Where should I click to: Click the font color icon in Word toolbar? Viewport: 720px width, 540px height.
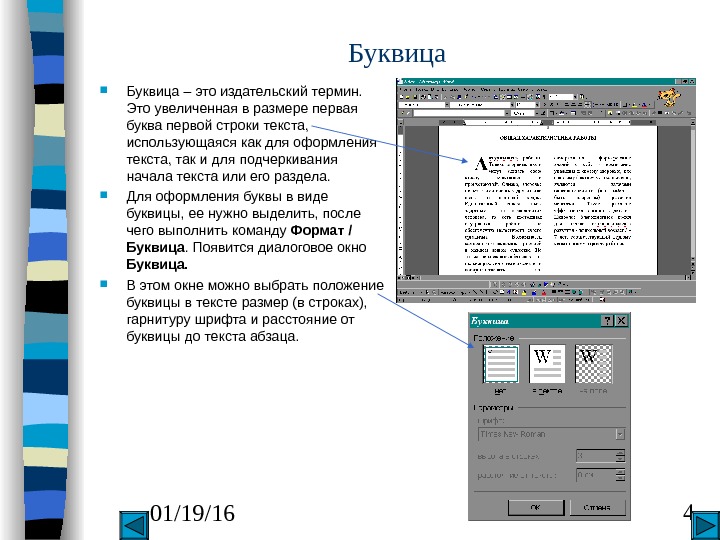coord(644,105)
